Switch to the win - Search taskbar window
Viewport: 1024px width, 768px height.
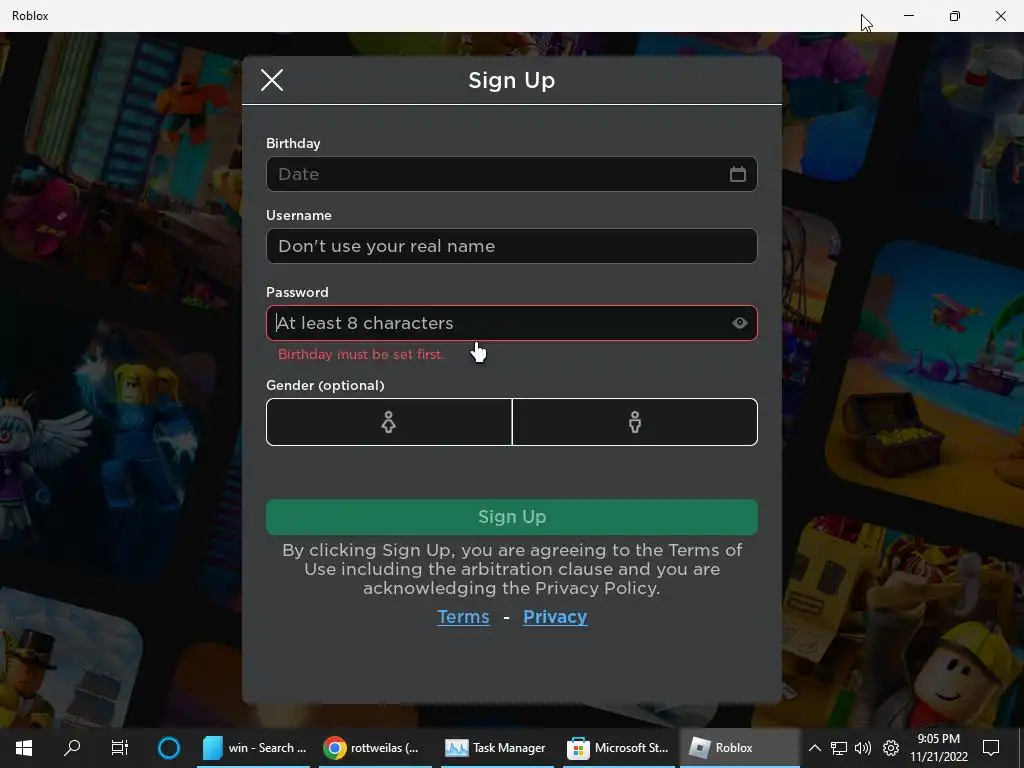coord(255,748)
